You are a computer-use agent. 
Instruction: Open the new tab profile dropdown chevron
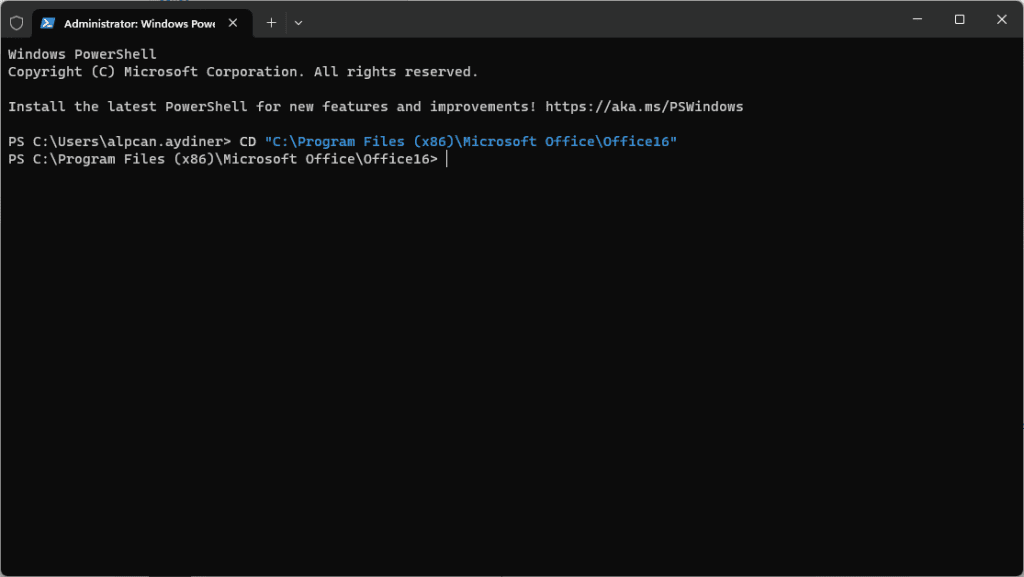(297, 22)
